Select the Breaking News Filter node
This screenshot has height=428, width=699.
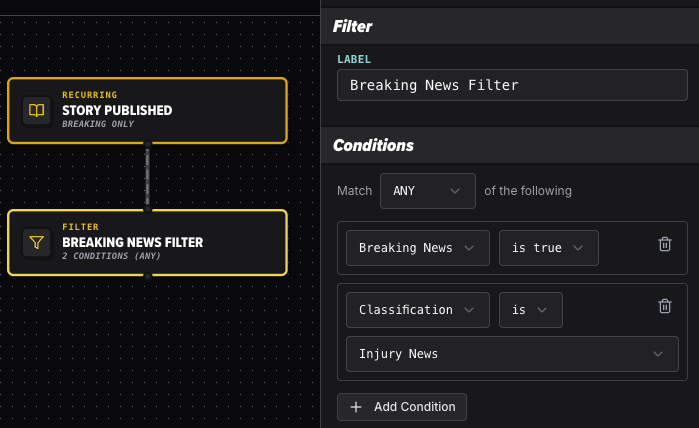148,243
